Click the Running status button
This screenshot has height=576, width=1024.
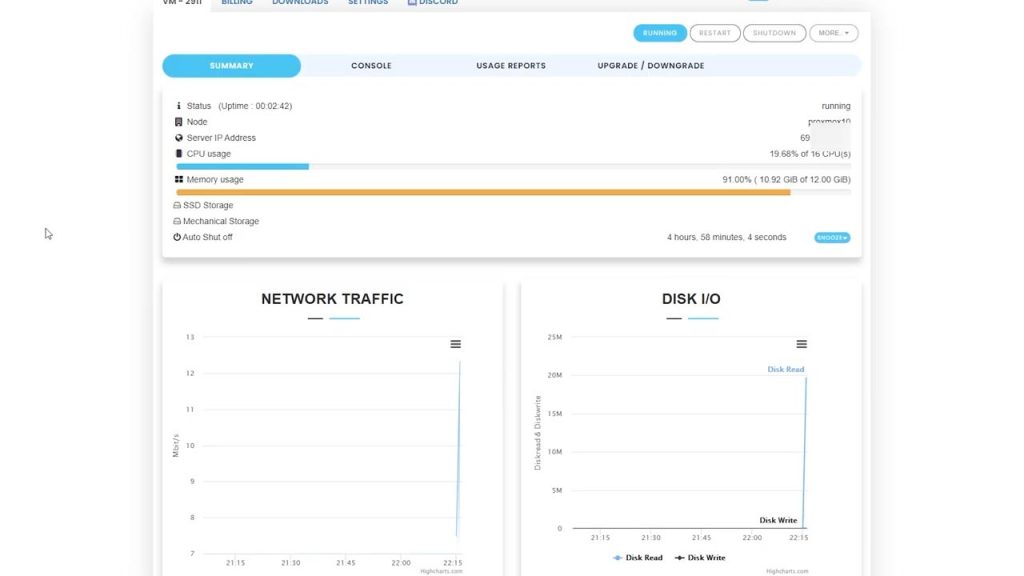[x=660, y=33]
